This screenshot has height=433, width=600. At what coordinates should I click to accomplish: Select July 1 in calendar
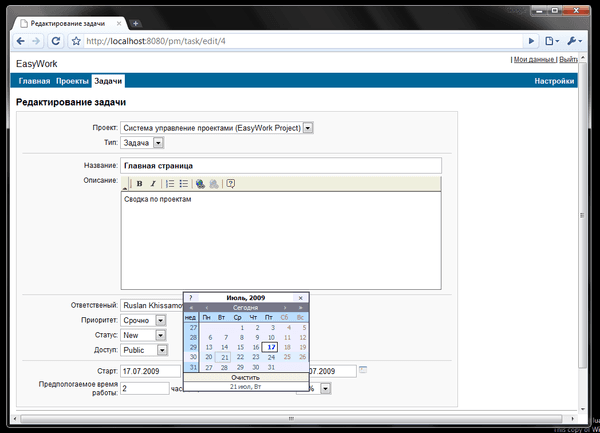[x=241, y=328]
